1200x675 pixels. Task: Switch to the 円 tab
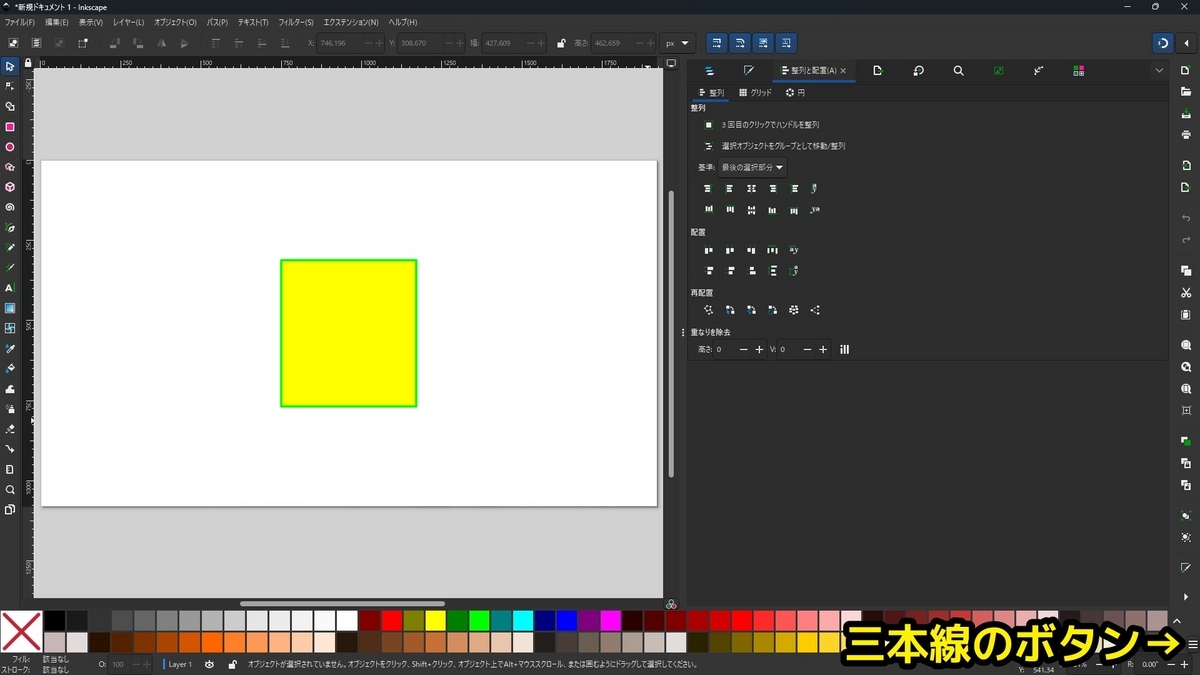795,92
